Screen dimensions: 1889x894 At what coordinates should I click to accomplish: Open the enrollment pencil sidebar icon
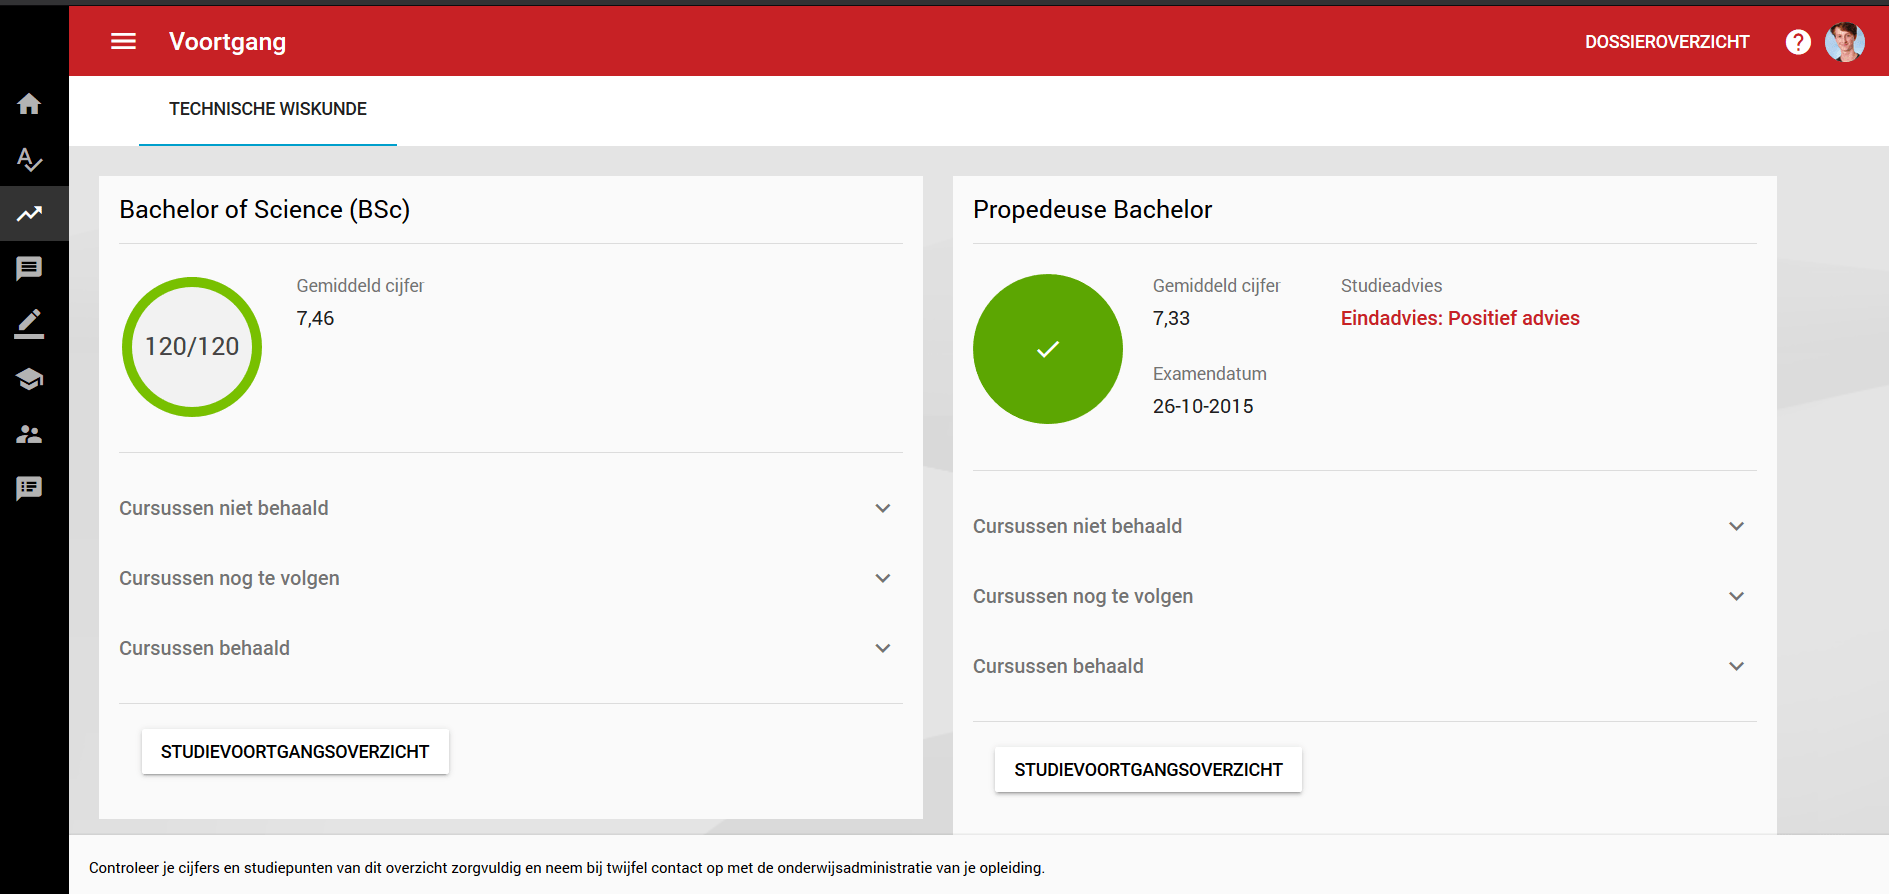tap(29, 323)
